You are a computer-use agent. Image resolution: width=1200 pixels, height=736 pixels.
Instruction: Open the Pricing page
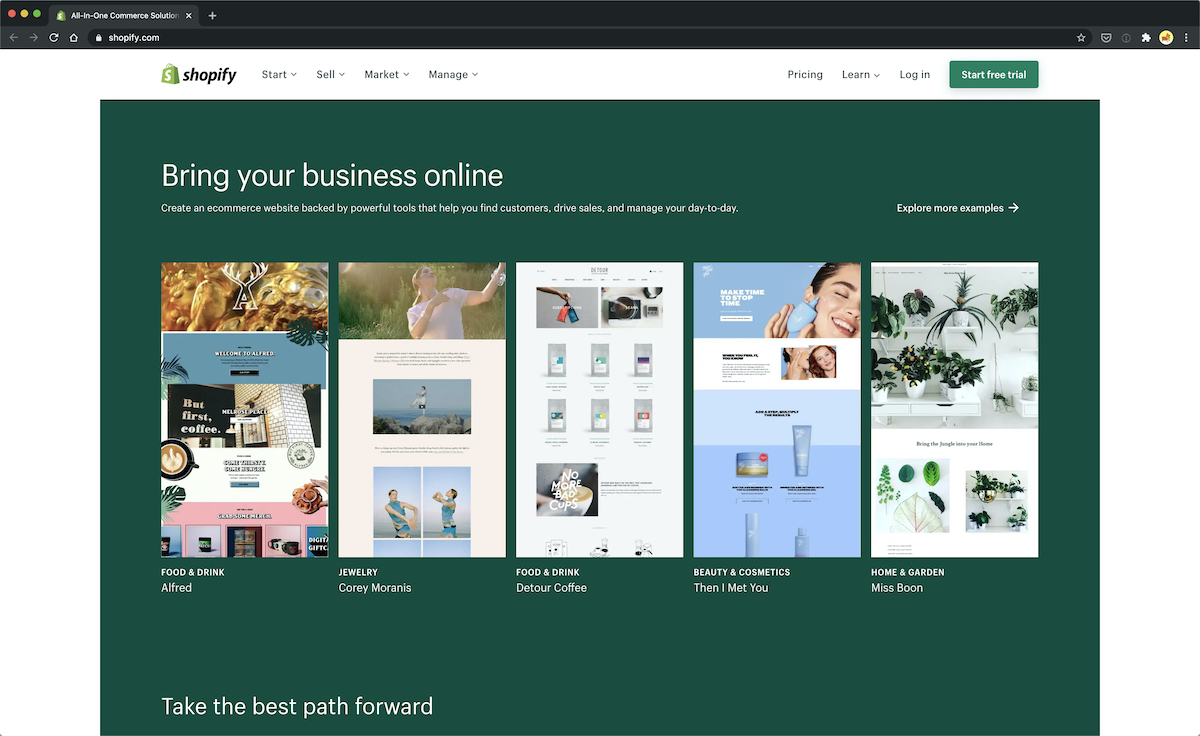(805, 74)
